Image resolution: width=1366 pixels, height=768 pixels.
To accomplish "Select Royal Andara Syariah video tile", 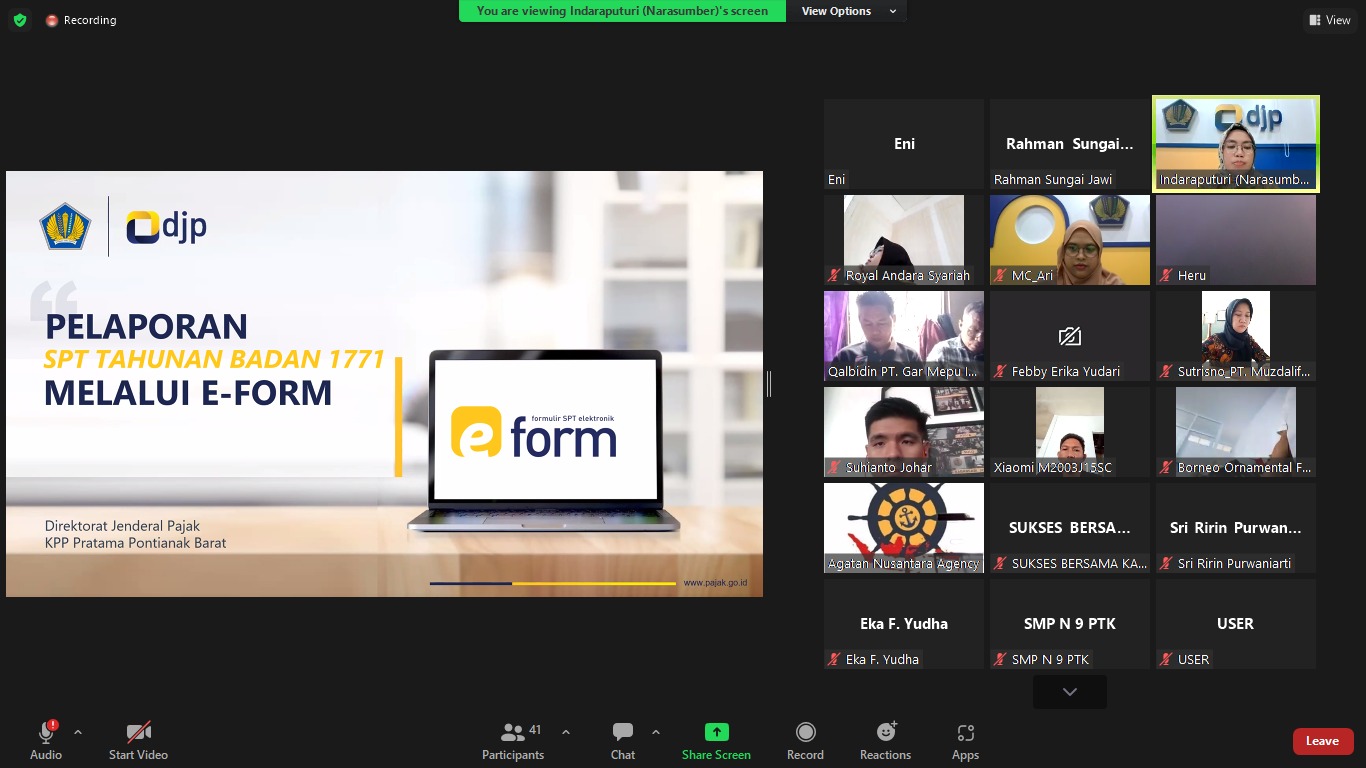I will pos(904,240).
